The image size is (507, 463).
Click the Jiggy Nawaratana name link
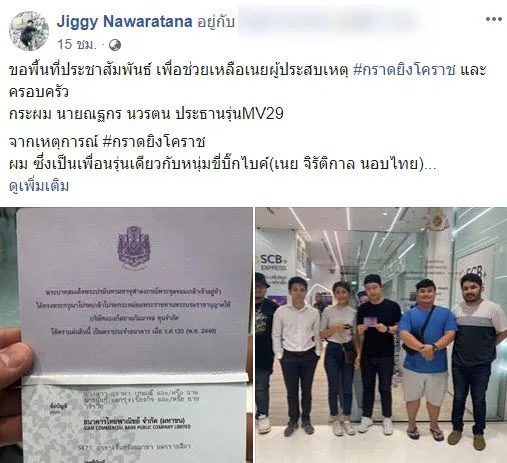tap(125, 22)
